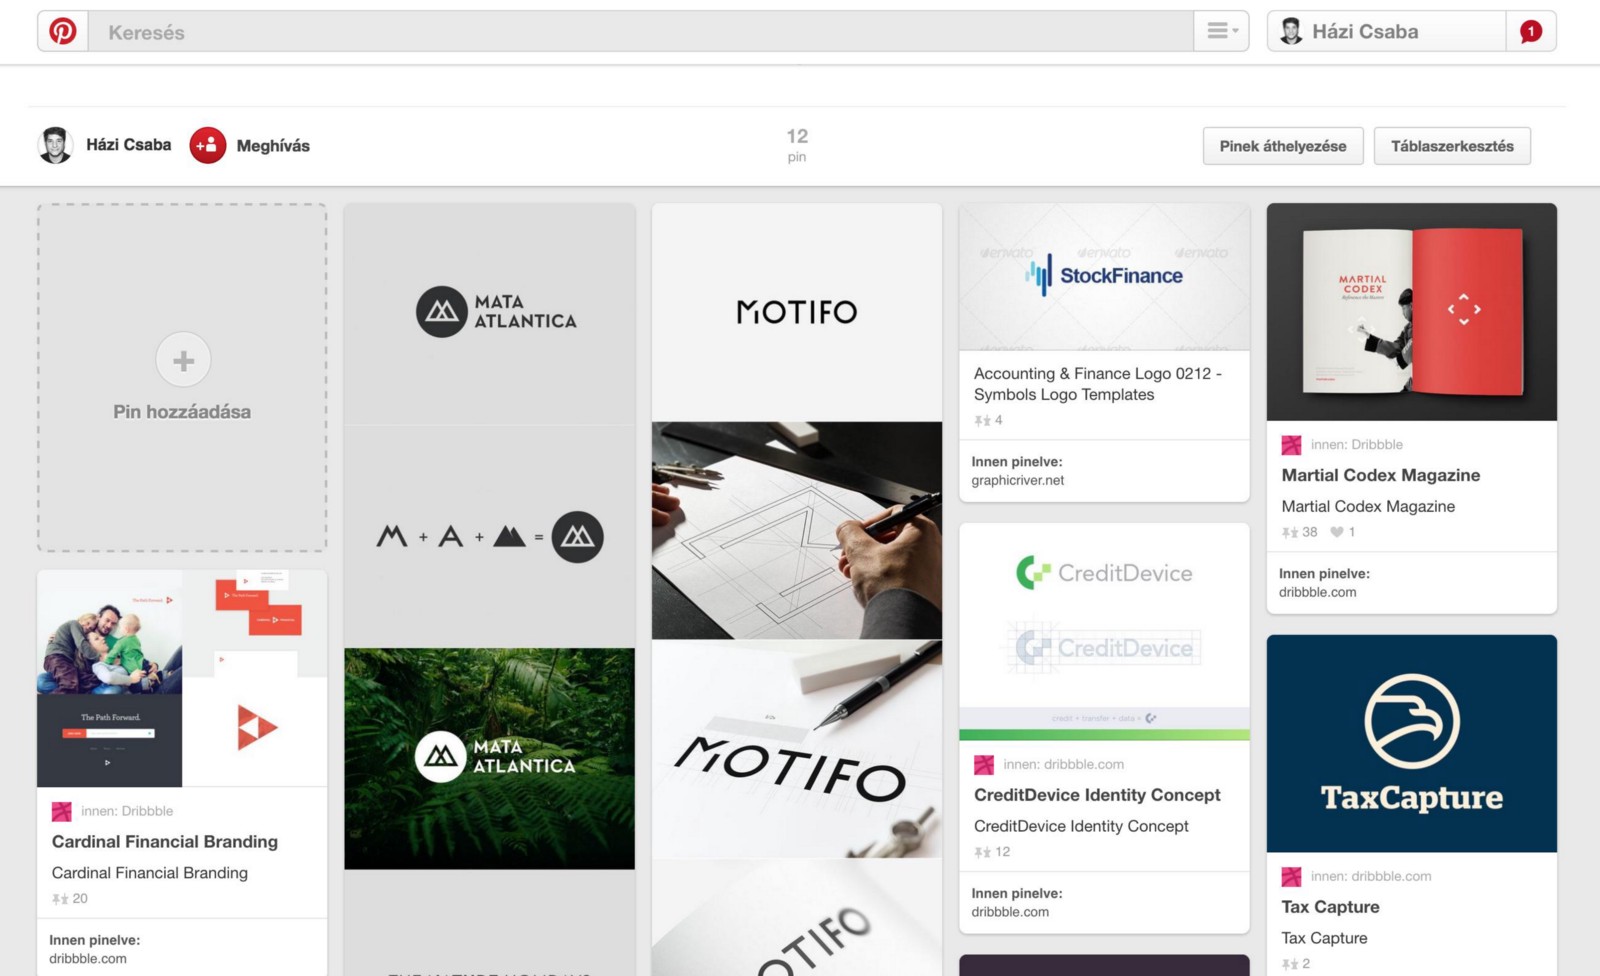Open the Cardinal Financial Branding pin image
The height and width of the screenshot is (976, 1600).
coord(182,679)
